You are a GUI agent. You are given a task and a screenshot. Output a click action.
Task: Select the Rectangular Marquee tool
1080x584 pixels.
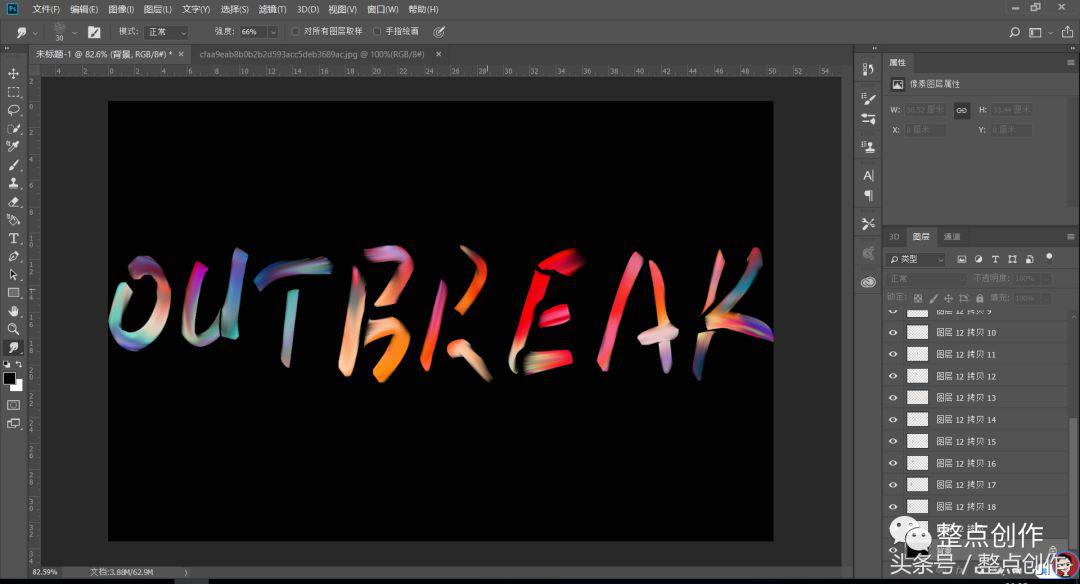pos(13,92)
